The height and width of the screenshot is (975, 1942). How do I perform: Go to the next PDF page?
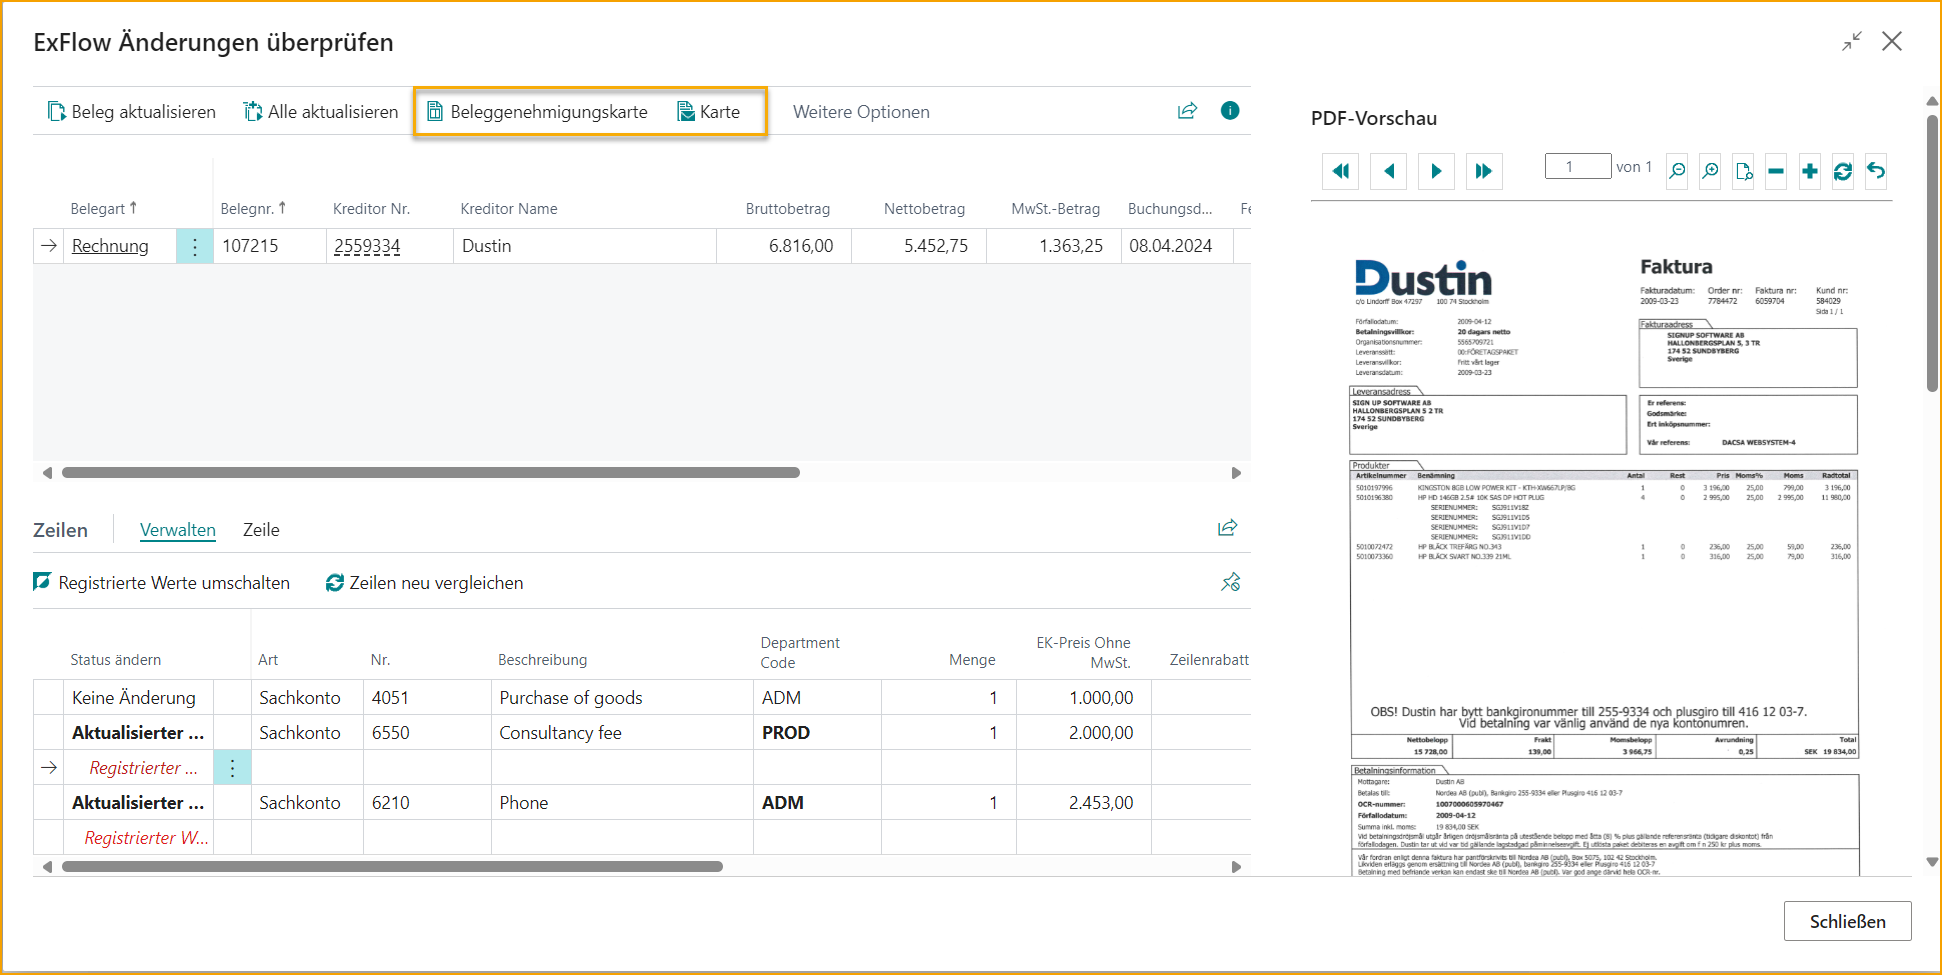tap(1436, 171)
